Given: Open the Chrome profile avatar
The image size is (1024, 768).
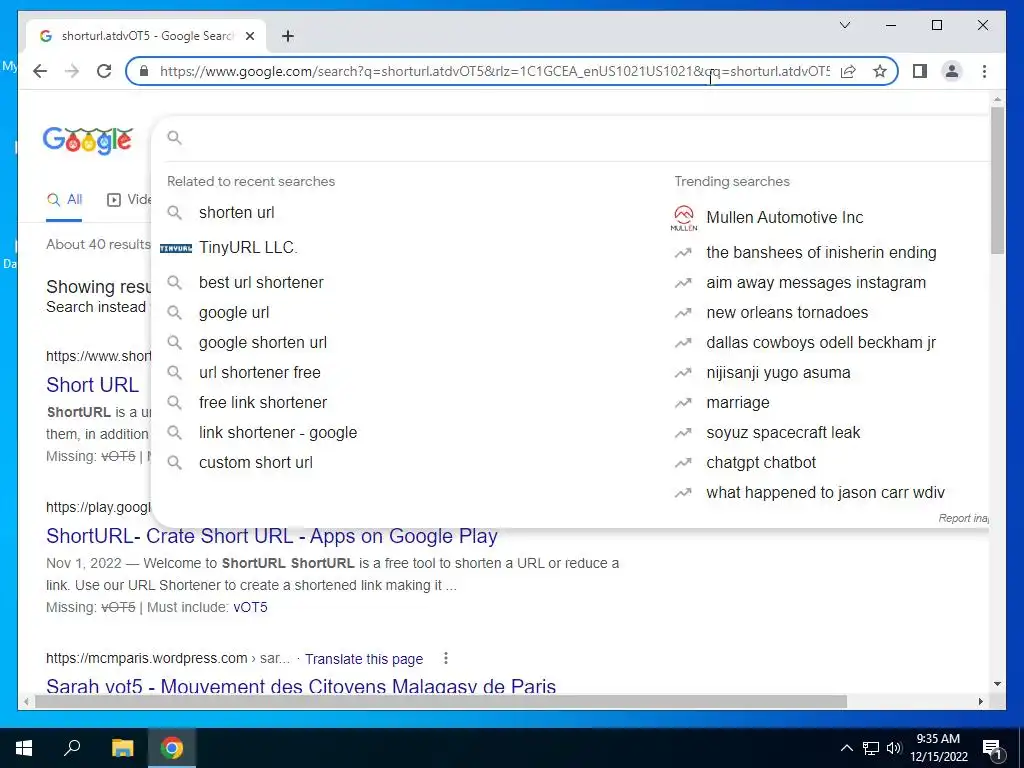Looking at the screenshot, I should [952, 71].
